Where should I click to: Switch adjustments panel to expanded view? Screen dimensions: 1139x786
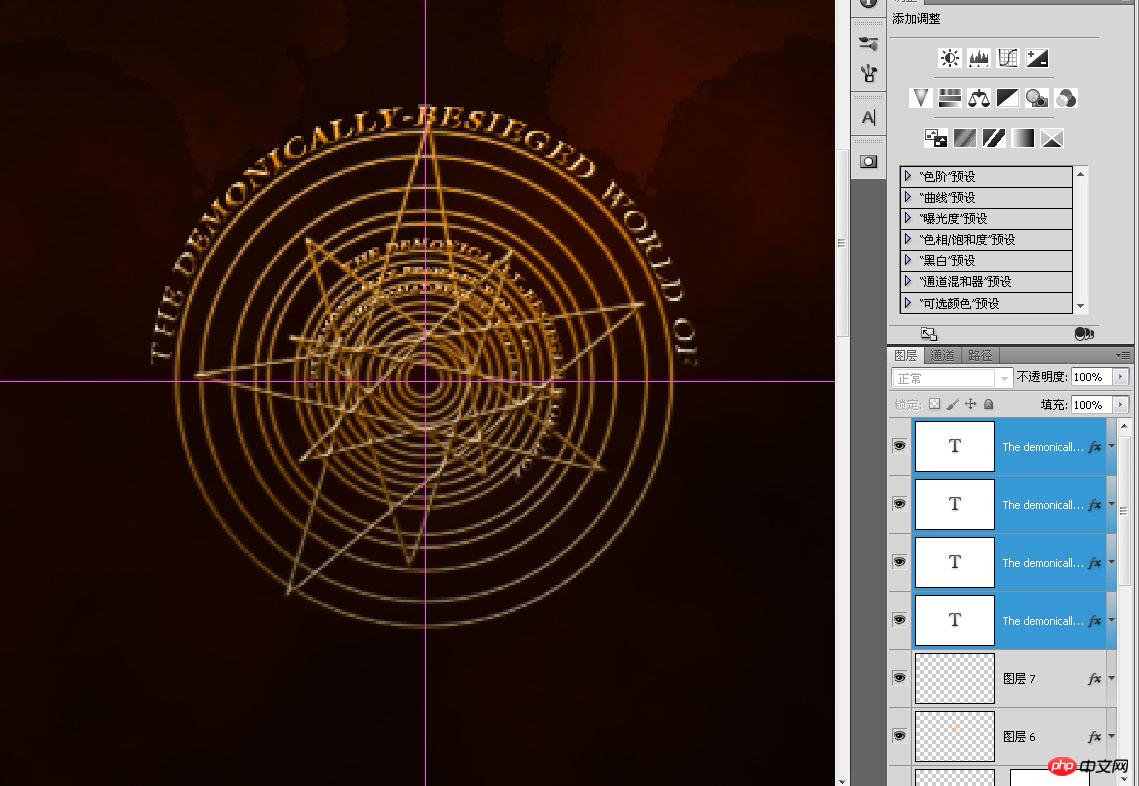point(929,333)
